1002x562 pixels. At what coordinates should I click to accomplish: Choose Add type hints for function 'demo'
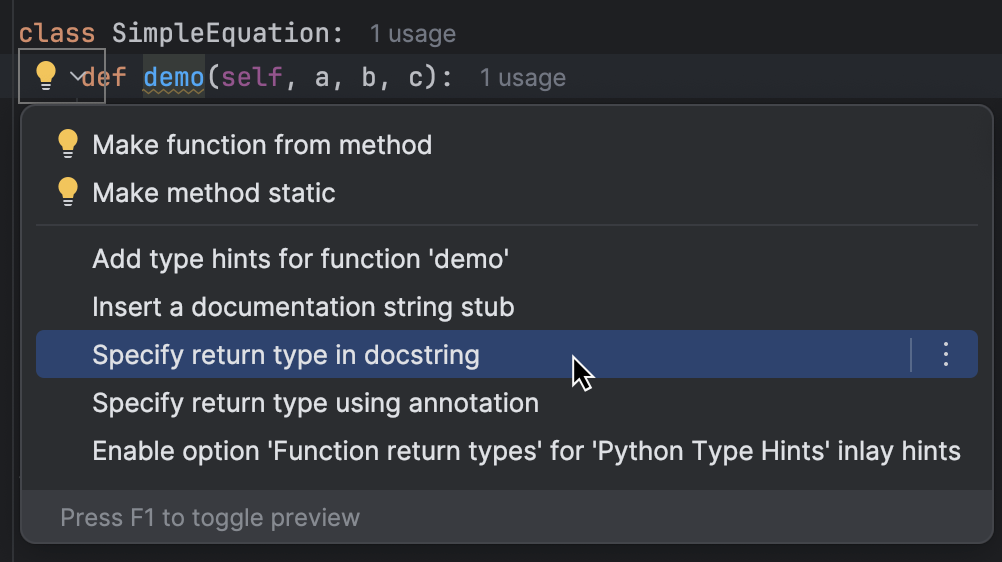click(507, 259)
